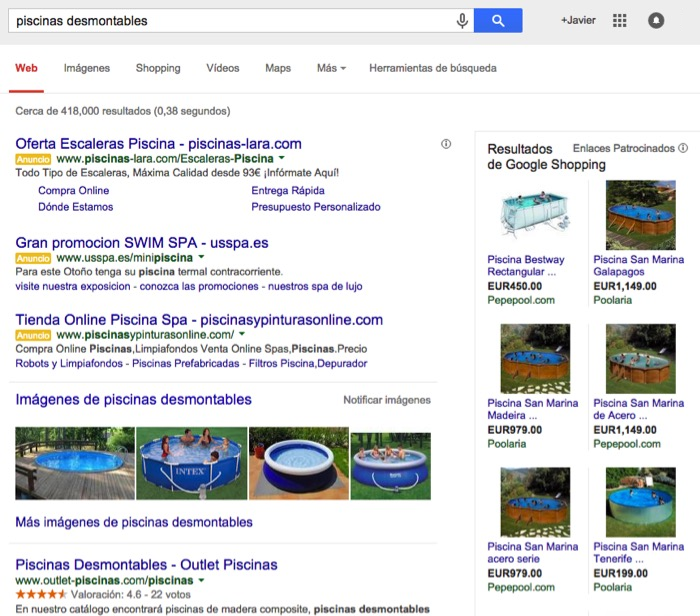Open Herramientas de búsqueda

[433, 68]
